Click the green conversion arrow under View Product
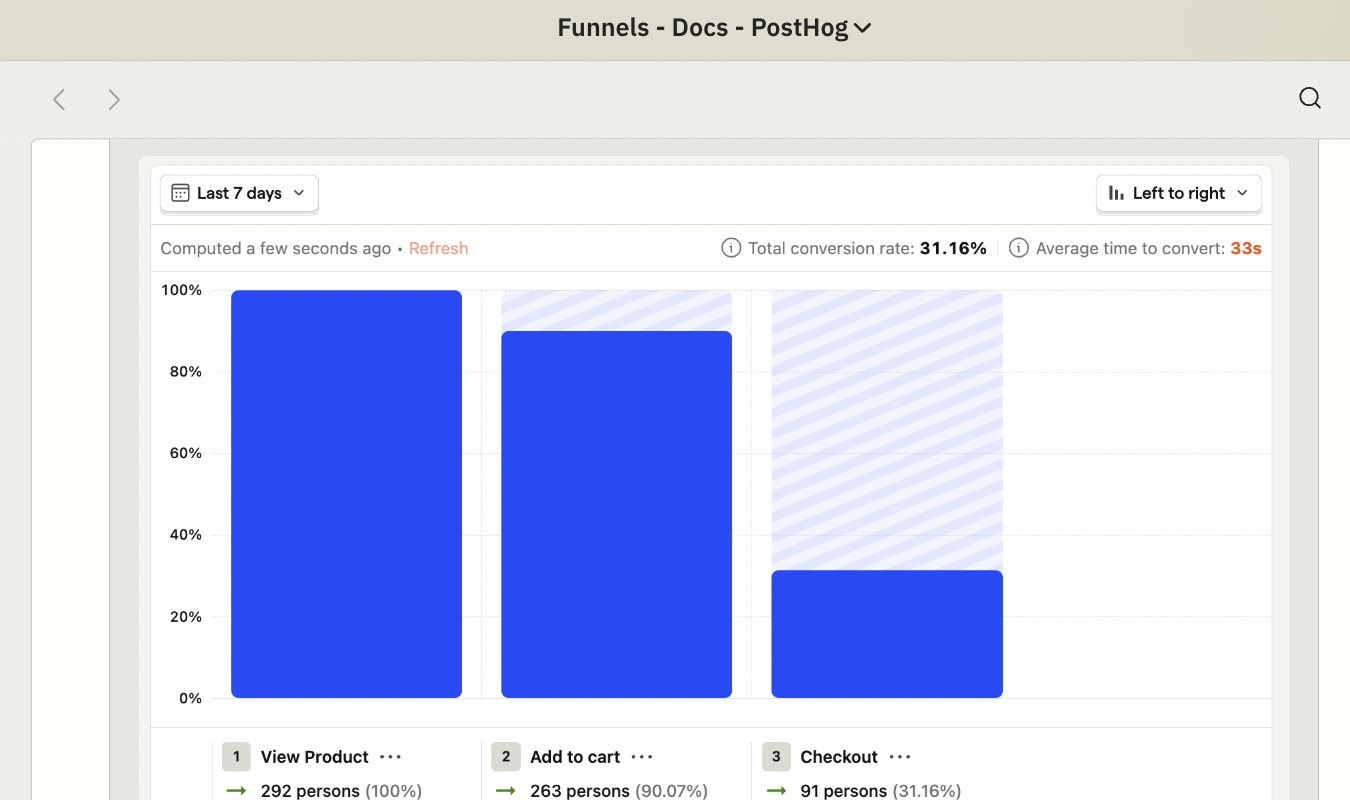This screenshot has width=1350, height=800. tap(236, 790)
